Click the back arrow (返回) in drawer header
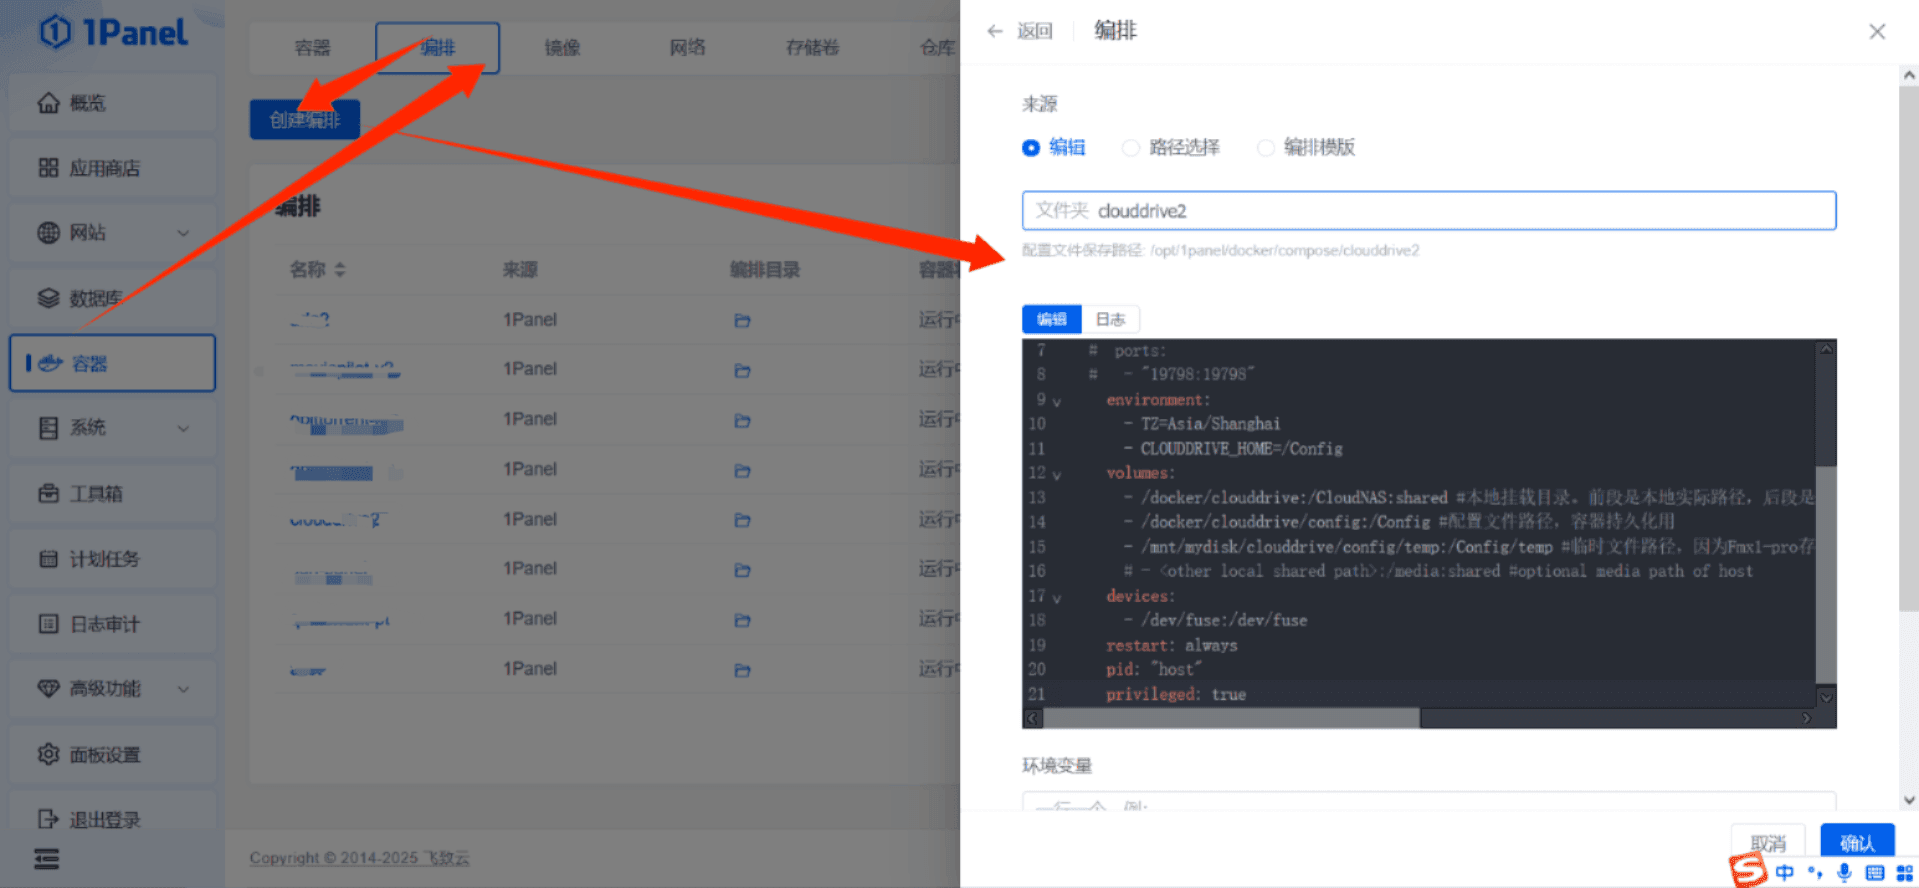1919x888 pixels. point(995,31)
